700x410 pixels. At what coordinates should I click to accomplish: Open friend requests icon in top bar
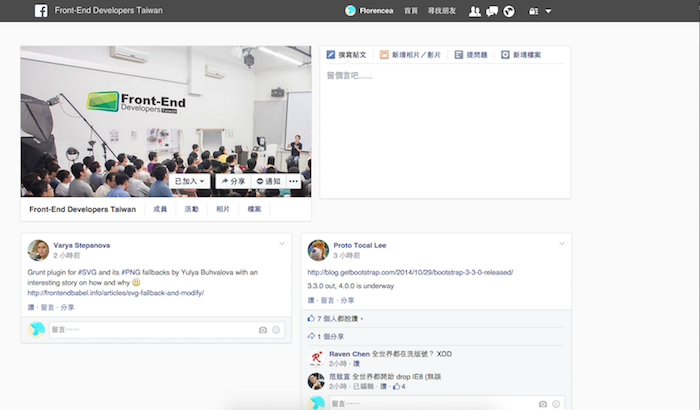click(x=475, y=11)
